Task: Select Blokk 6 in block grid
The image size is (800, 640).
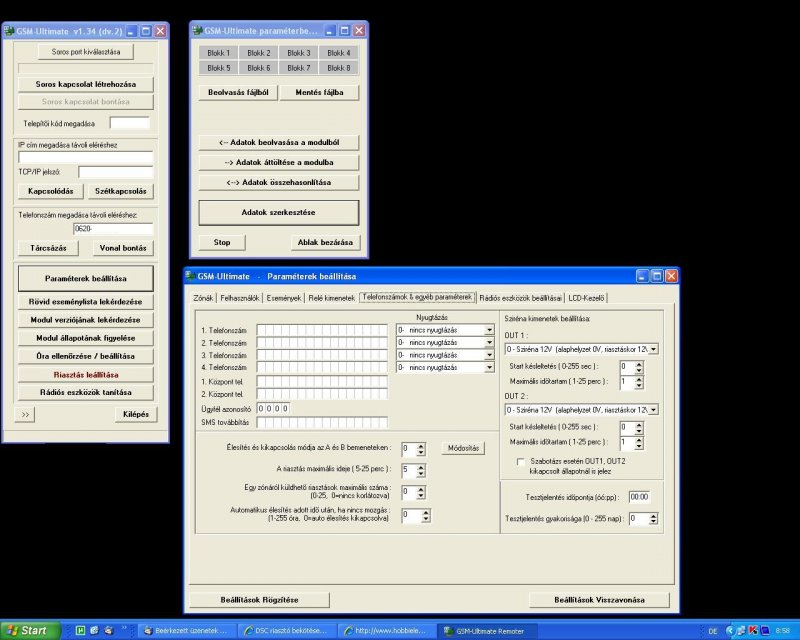Action: [x=259, y=68]
